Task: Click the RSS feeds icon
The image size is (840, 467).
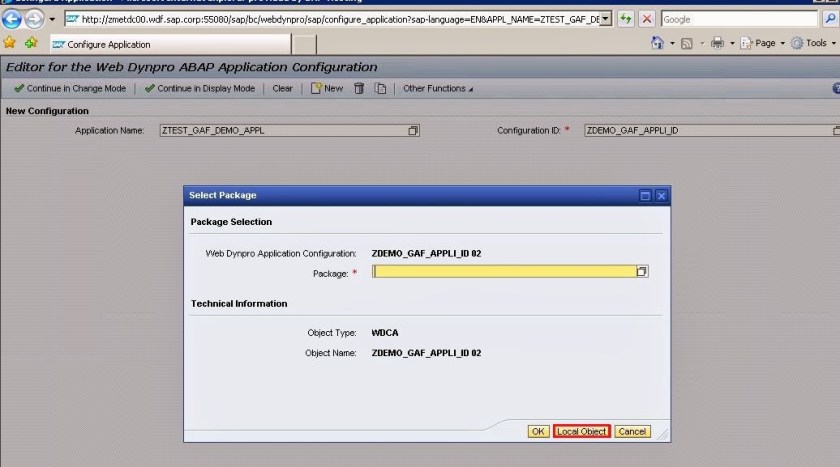Action: click(687, 43)
